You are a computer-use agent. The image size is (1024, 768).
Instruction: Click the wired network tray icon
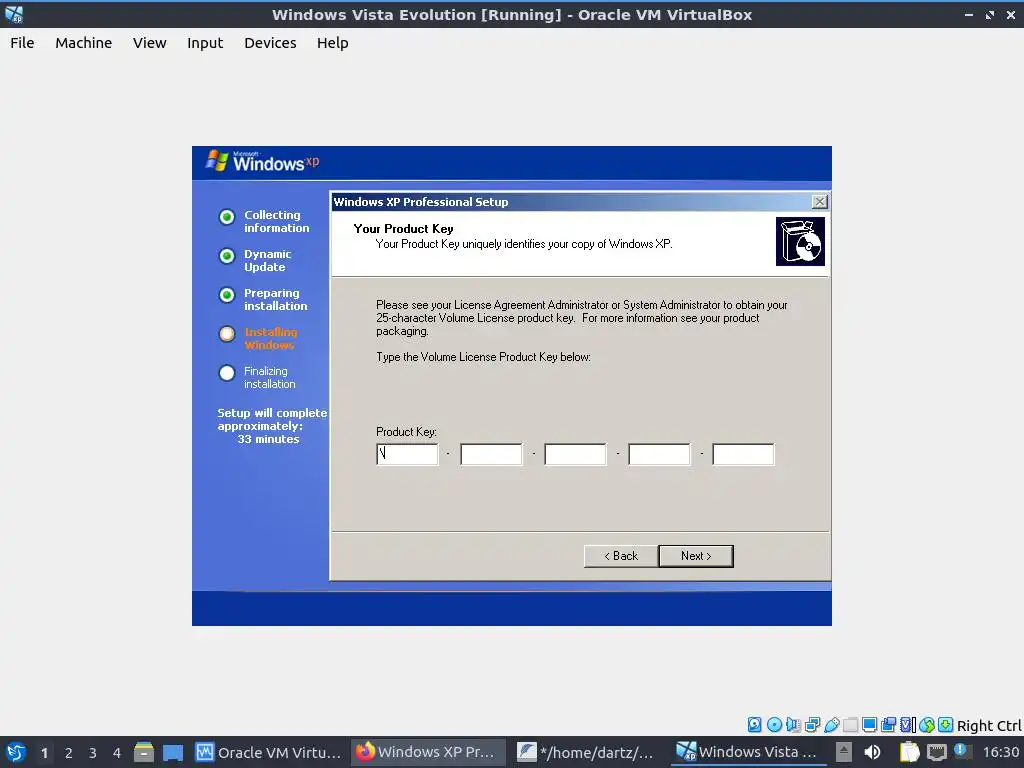tap(936, 752)
